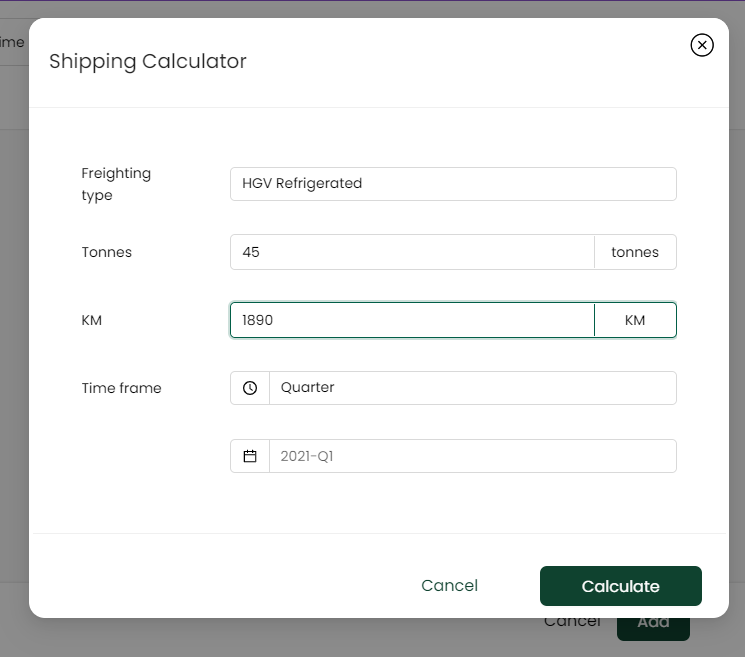Click the Calculate button

(x=621, y=586)
